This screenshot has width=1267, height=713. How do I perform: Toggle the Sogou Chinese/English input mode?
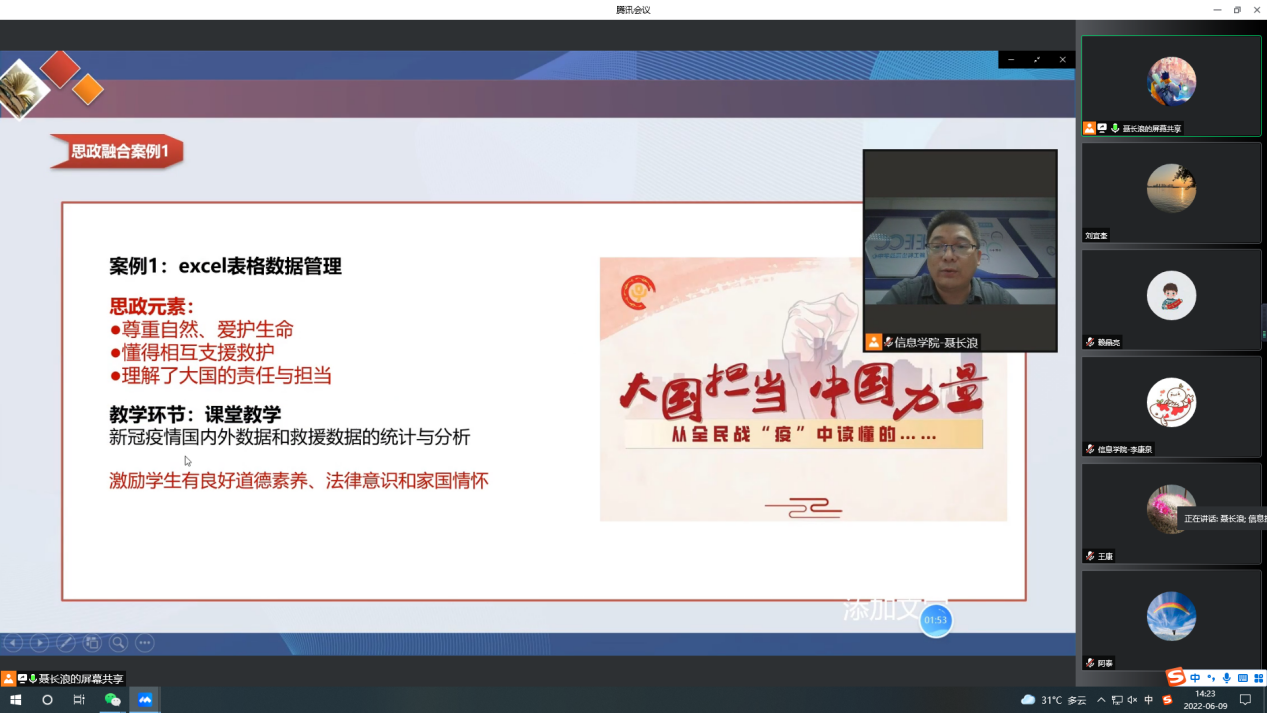pyautogui.click(x=1195, y=678)
